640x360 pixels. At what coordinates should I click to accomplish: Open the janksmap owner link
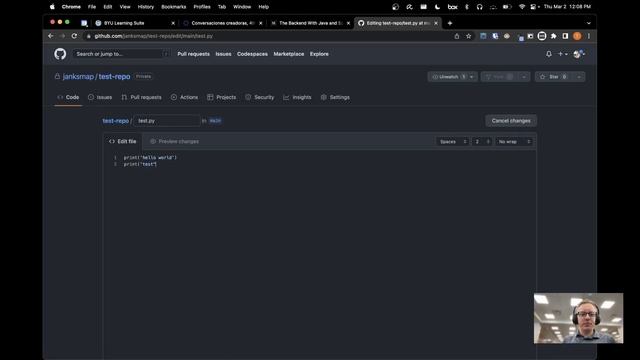(78, 76)
